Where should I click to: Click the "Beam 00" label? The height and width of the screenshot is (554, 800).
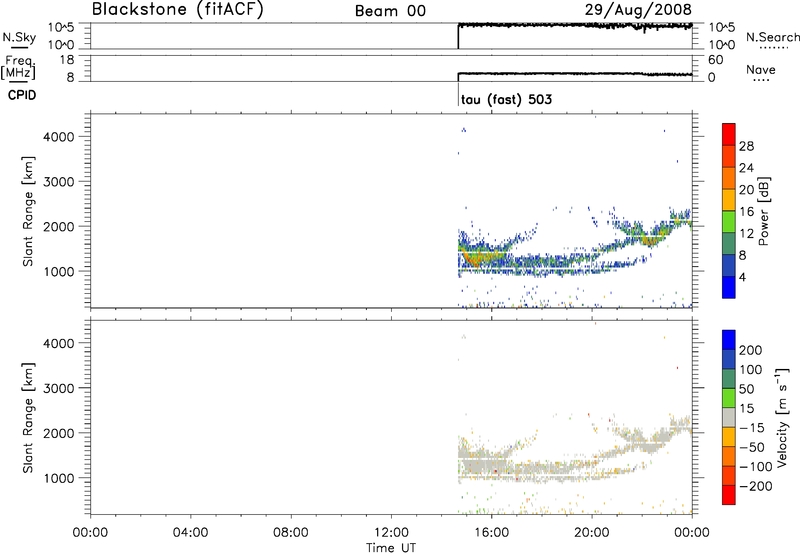[390, 11]
